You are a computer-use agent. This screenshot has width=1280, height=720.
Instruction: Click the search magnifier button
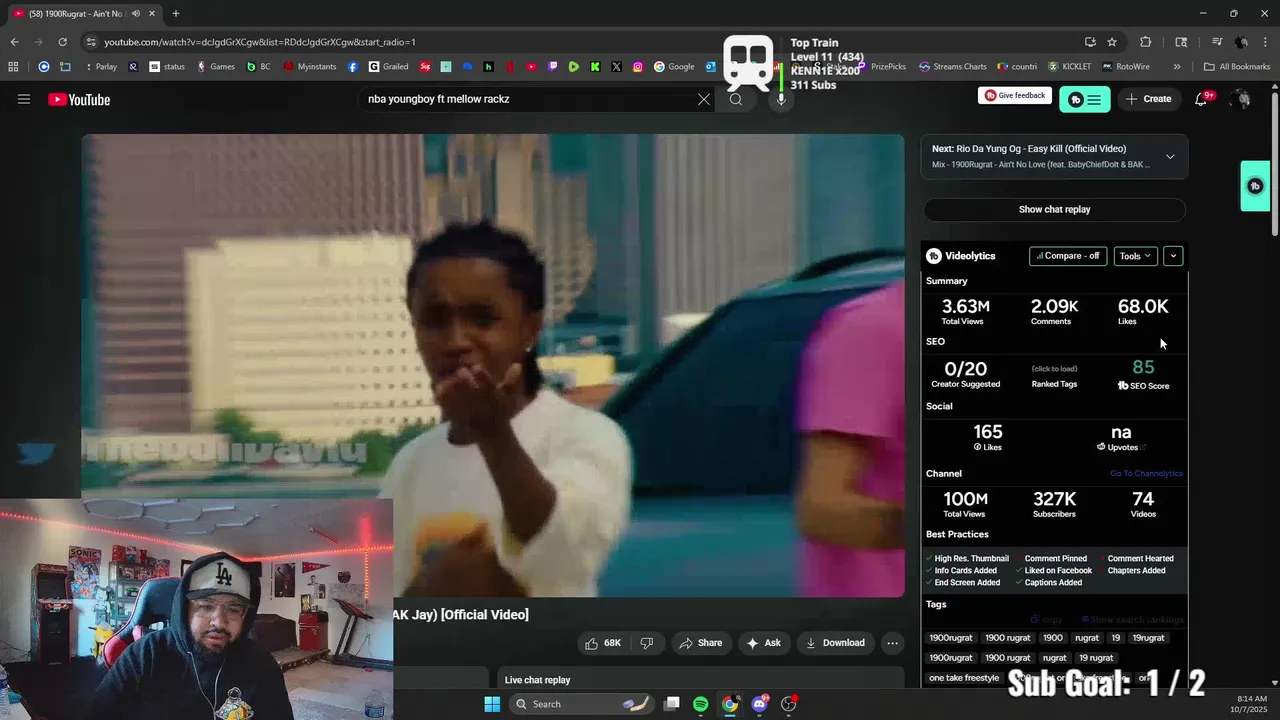[736, 99]
